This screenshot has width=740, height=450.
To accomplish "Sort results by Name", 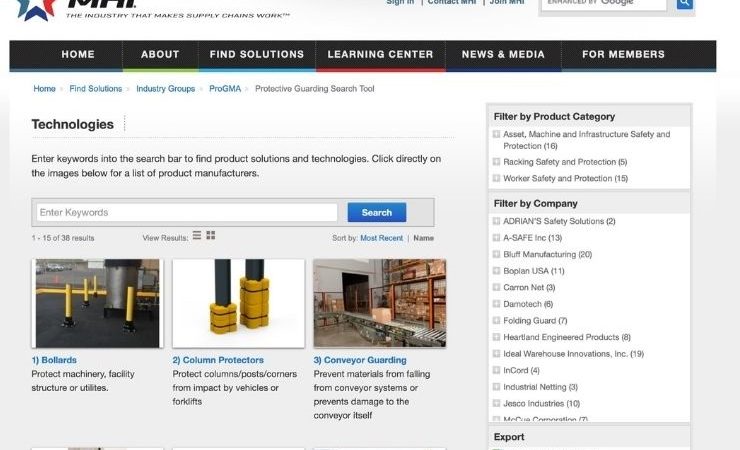I will (423, 238).
